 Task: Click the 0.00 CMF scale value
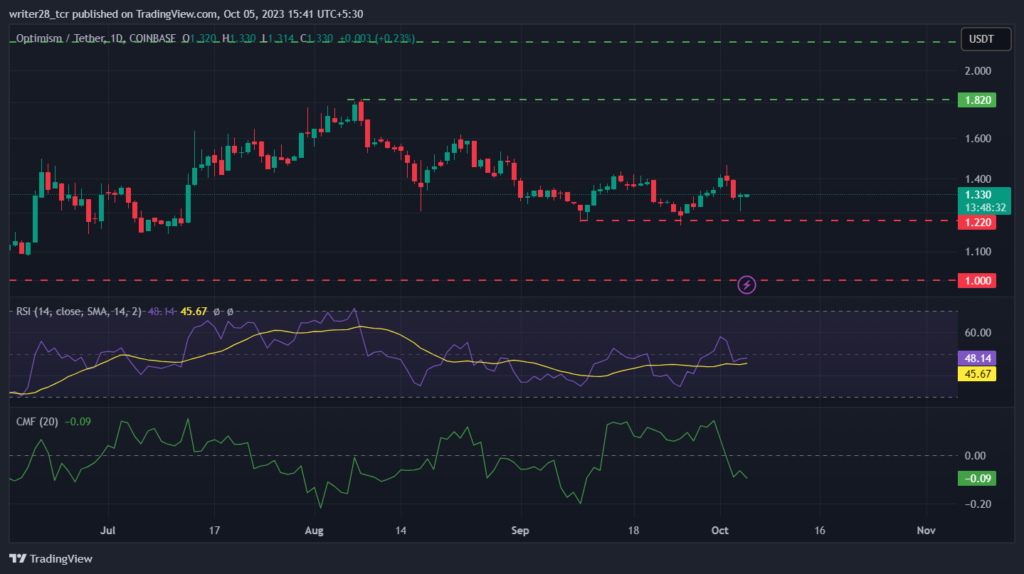pyautogui.click(x=975, y=456)
